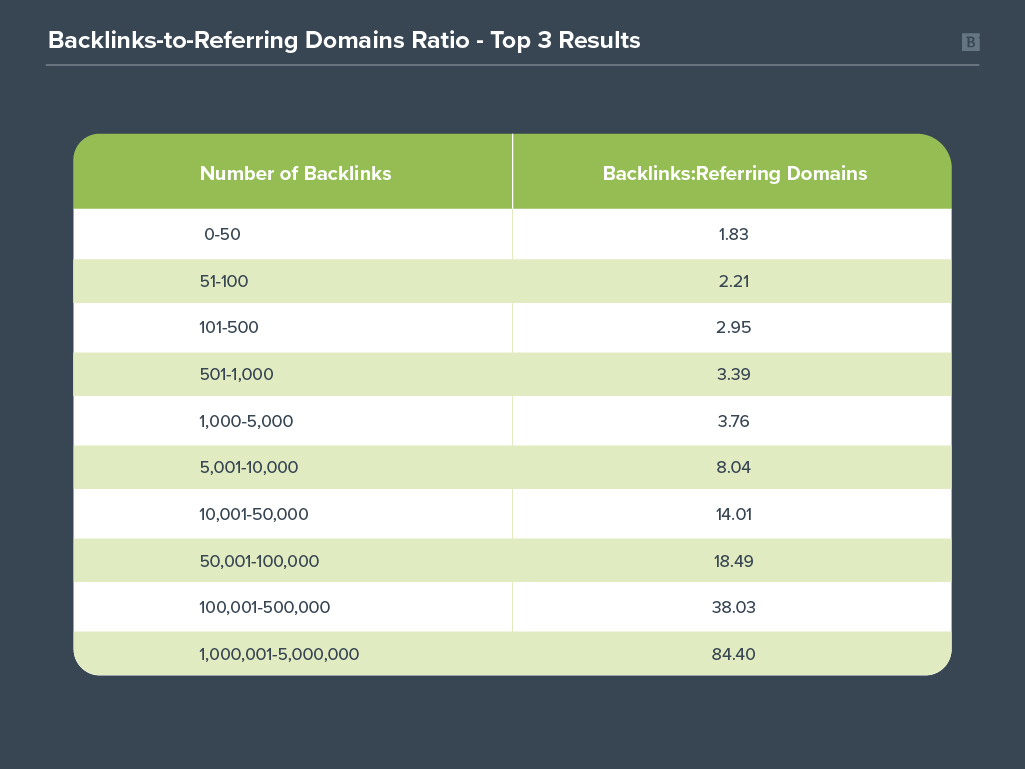Choose the 10,001-50,000 range cell
The image size is (1025, 769).
254,514
